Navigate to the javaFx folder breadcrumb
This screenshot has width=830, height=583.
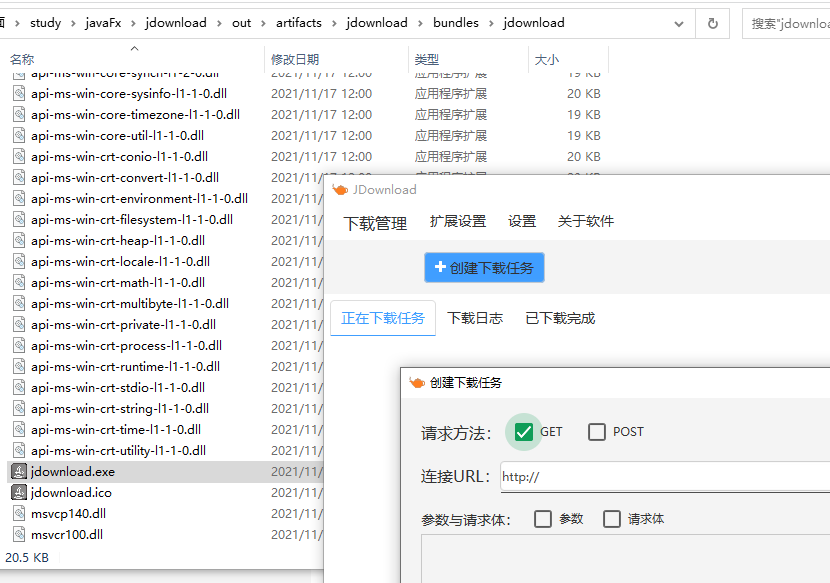[103, 23]
